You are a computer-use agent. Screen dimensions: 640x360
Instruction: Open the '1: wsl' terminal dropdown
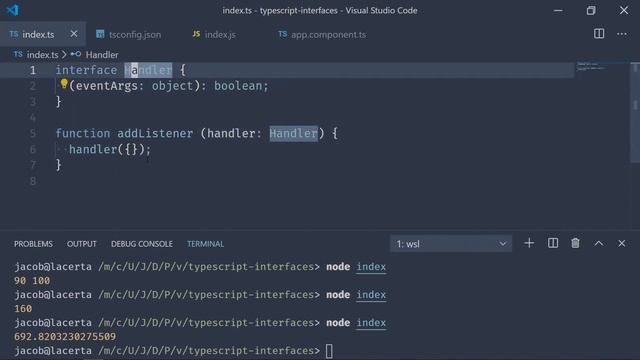pos(451,244)
